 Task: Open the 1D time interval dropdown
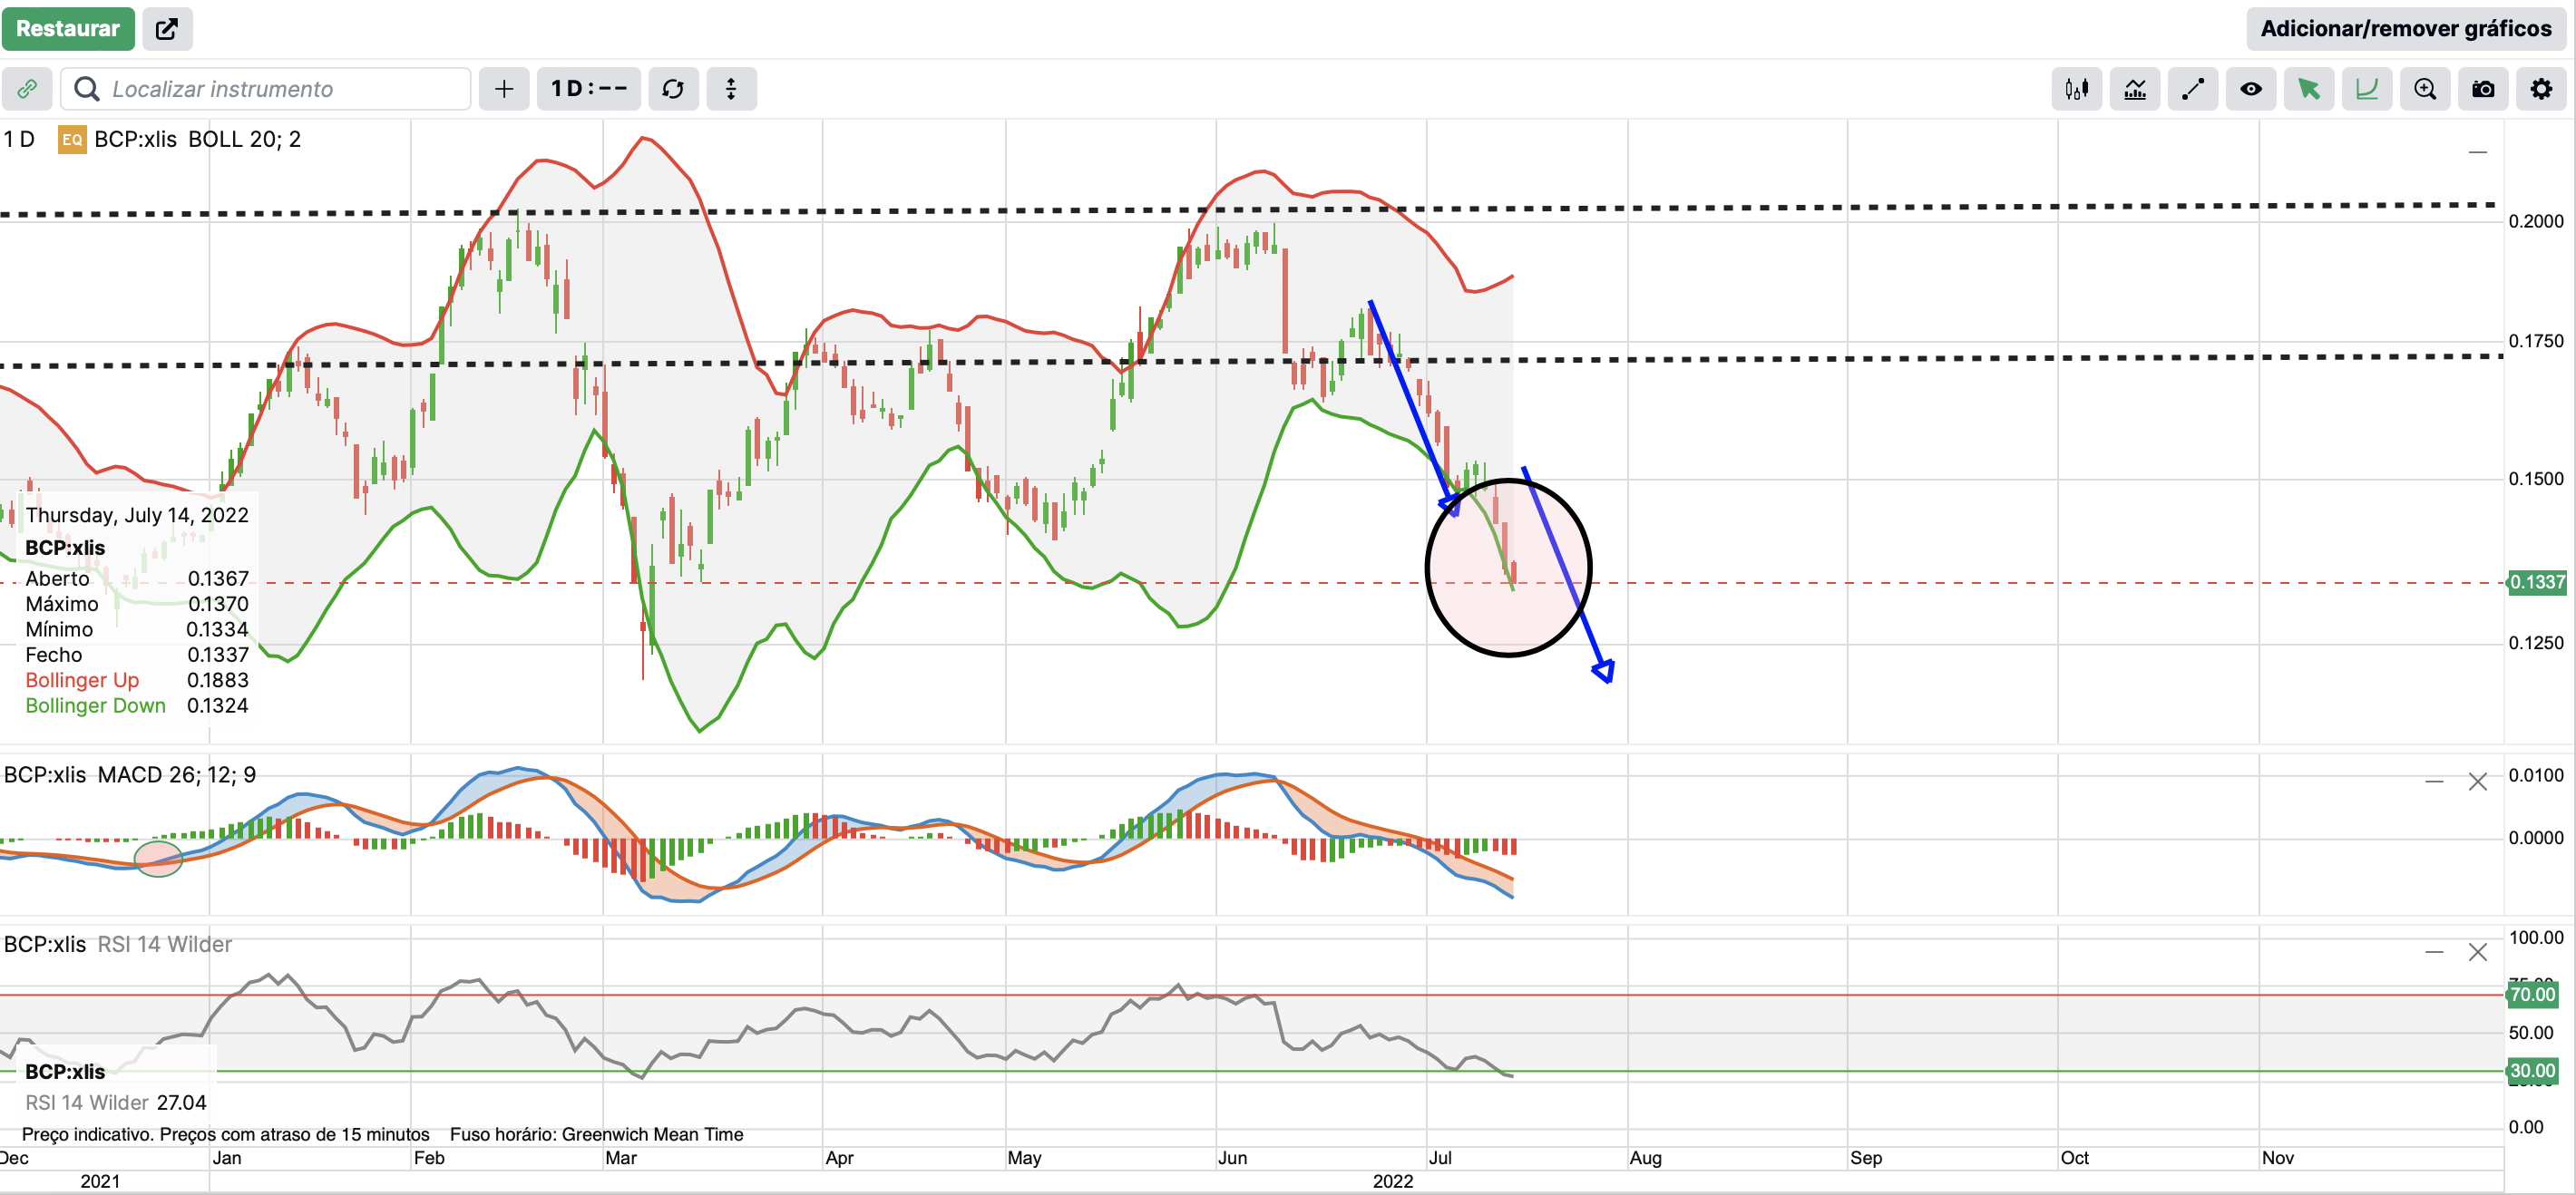pos(589,89)
